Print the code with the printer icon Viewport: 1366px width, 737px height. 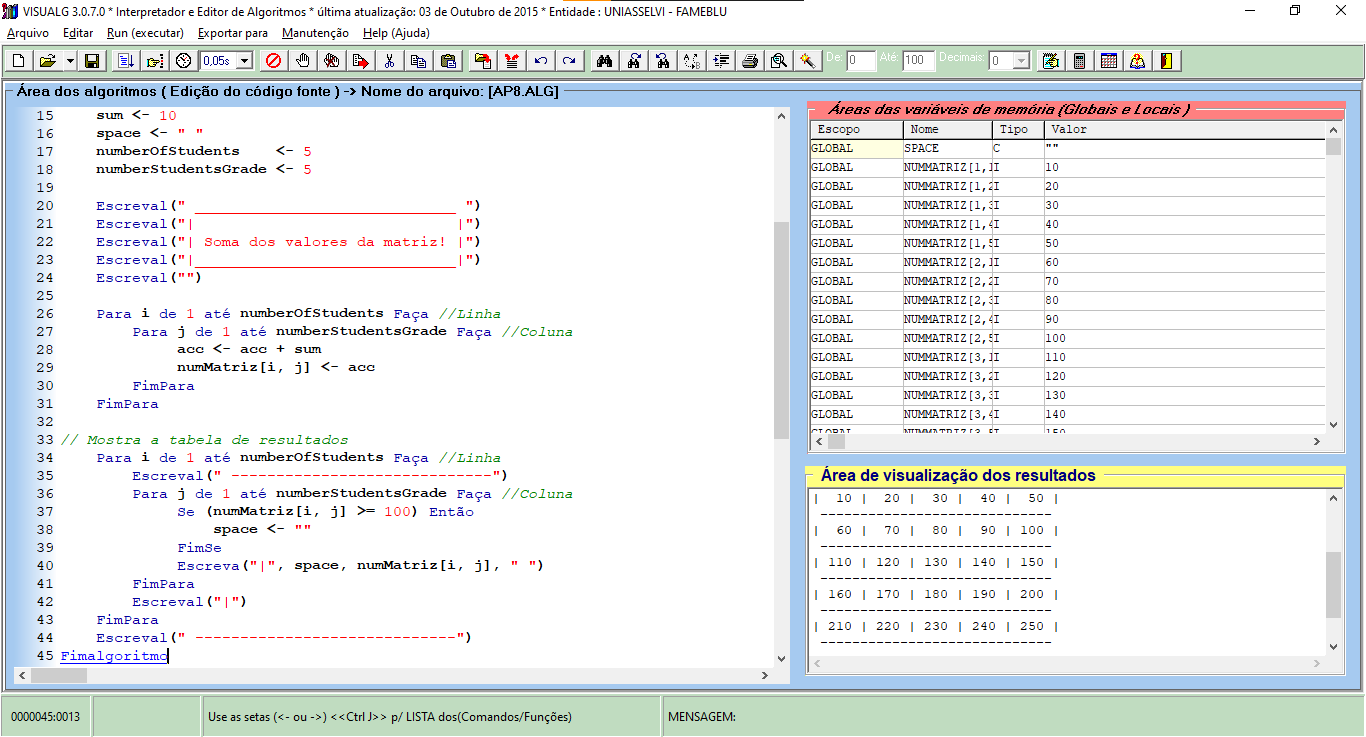click(749, 61)
